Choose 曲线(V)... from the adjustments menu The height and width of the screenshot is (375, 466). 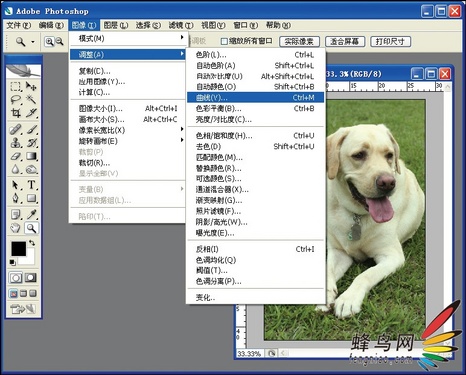[x=255, y=97]
